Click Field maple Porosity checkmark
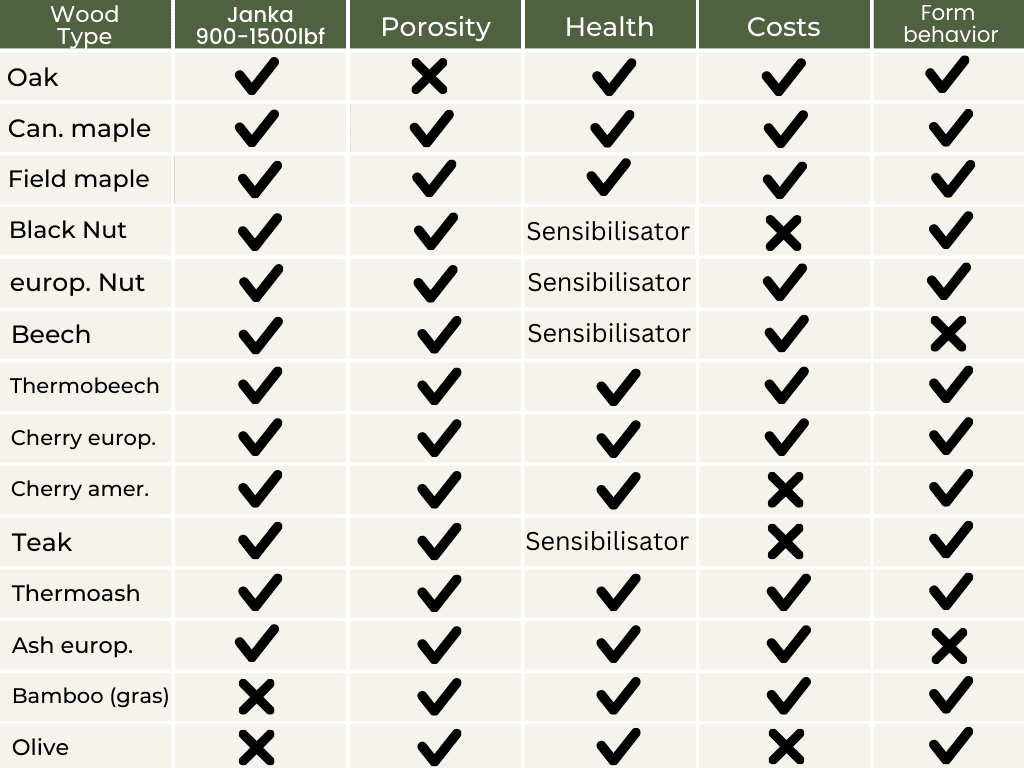The height and width of the screenshot is (768, 1024). pyautogui.click(x=434, y=178)
